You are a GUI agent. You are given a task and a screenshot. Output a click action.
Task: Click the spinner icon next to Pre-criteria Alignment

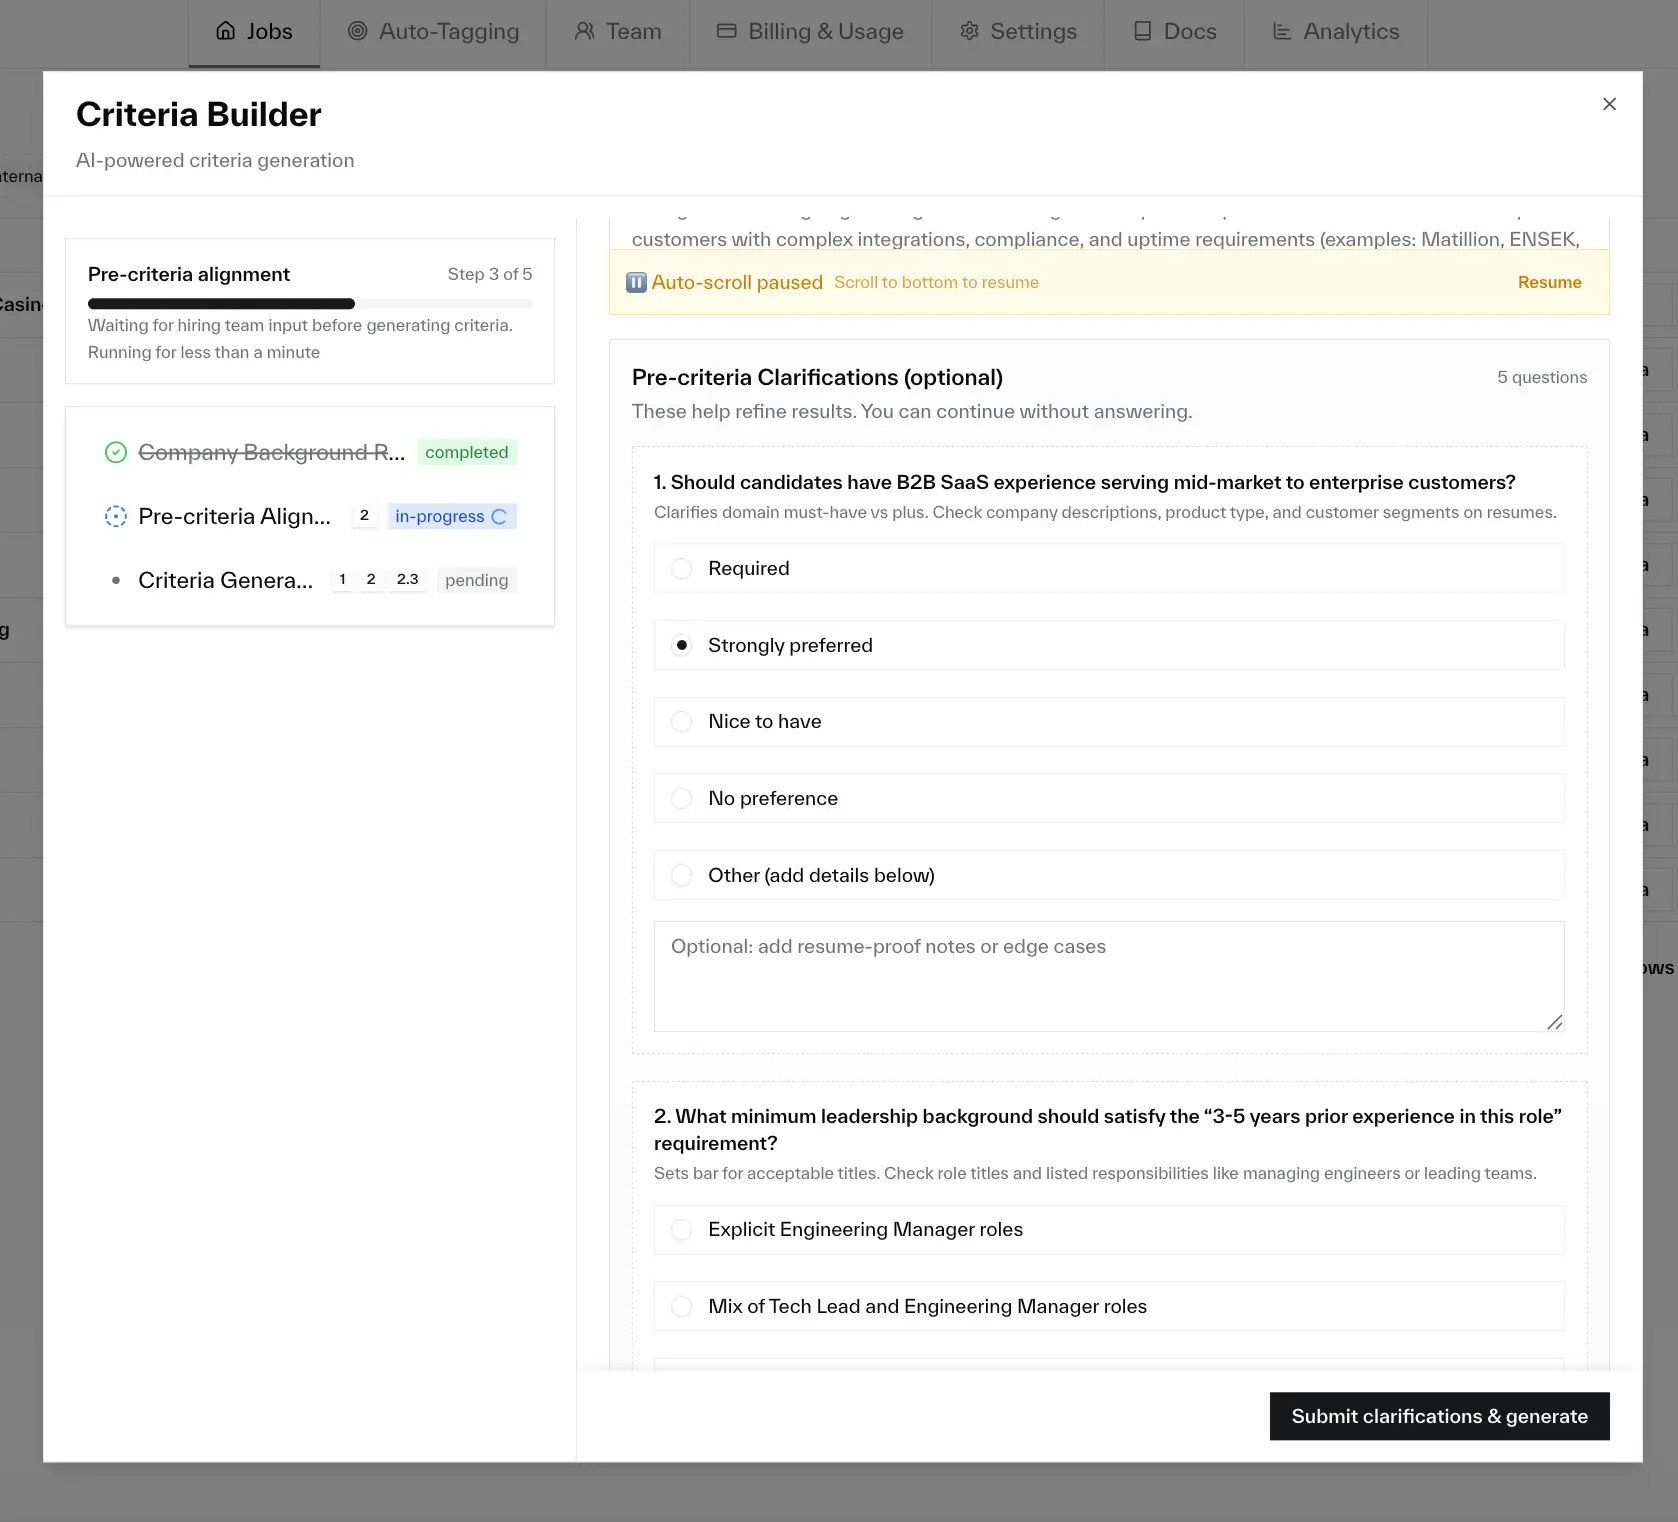(x=115, y=516)
